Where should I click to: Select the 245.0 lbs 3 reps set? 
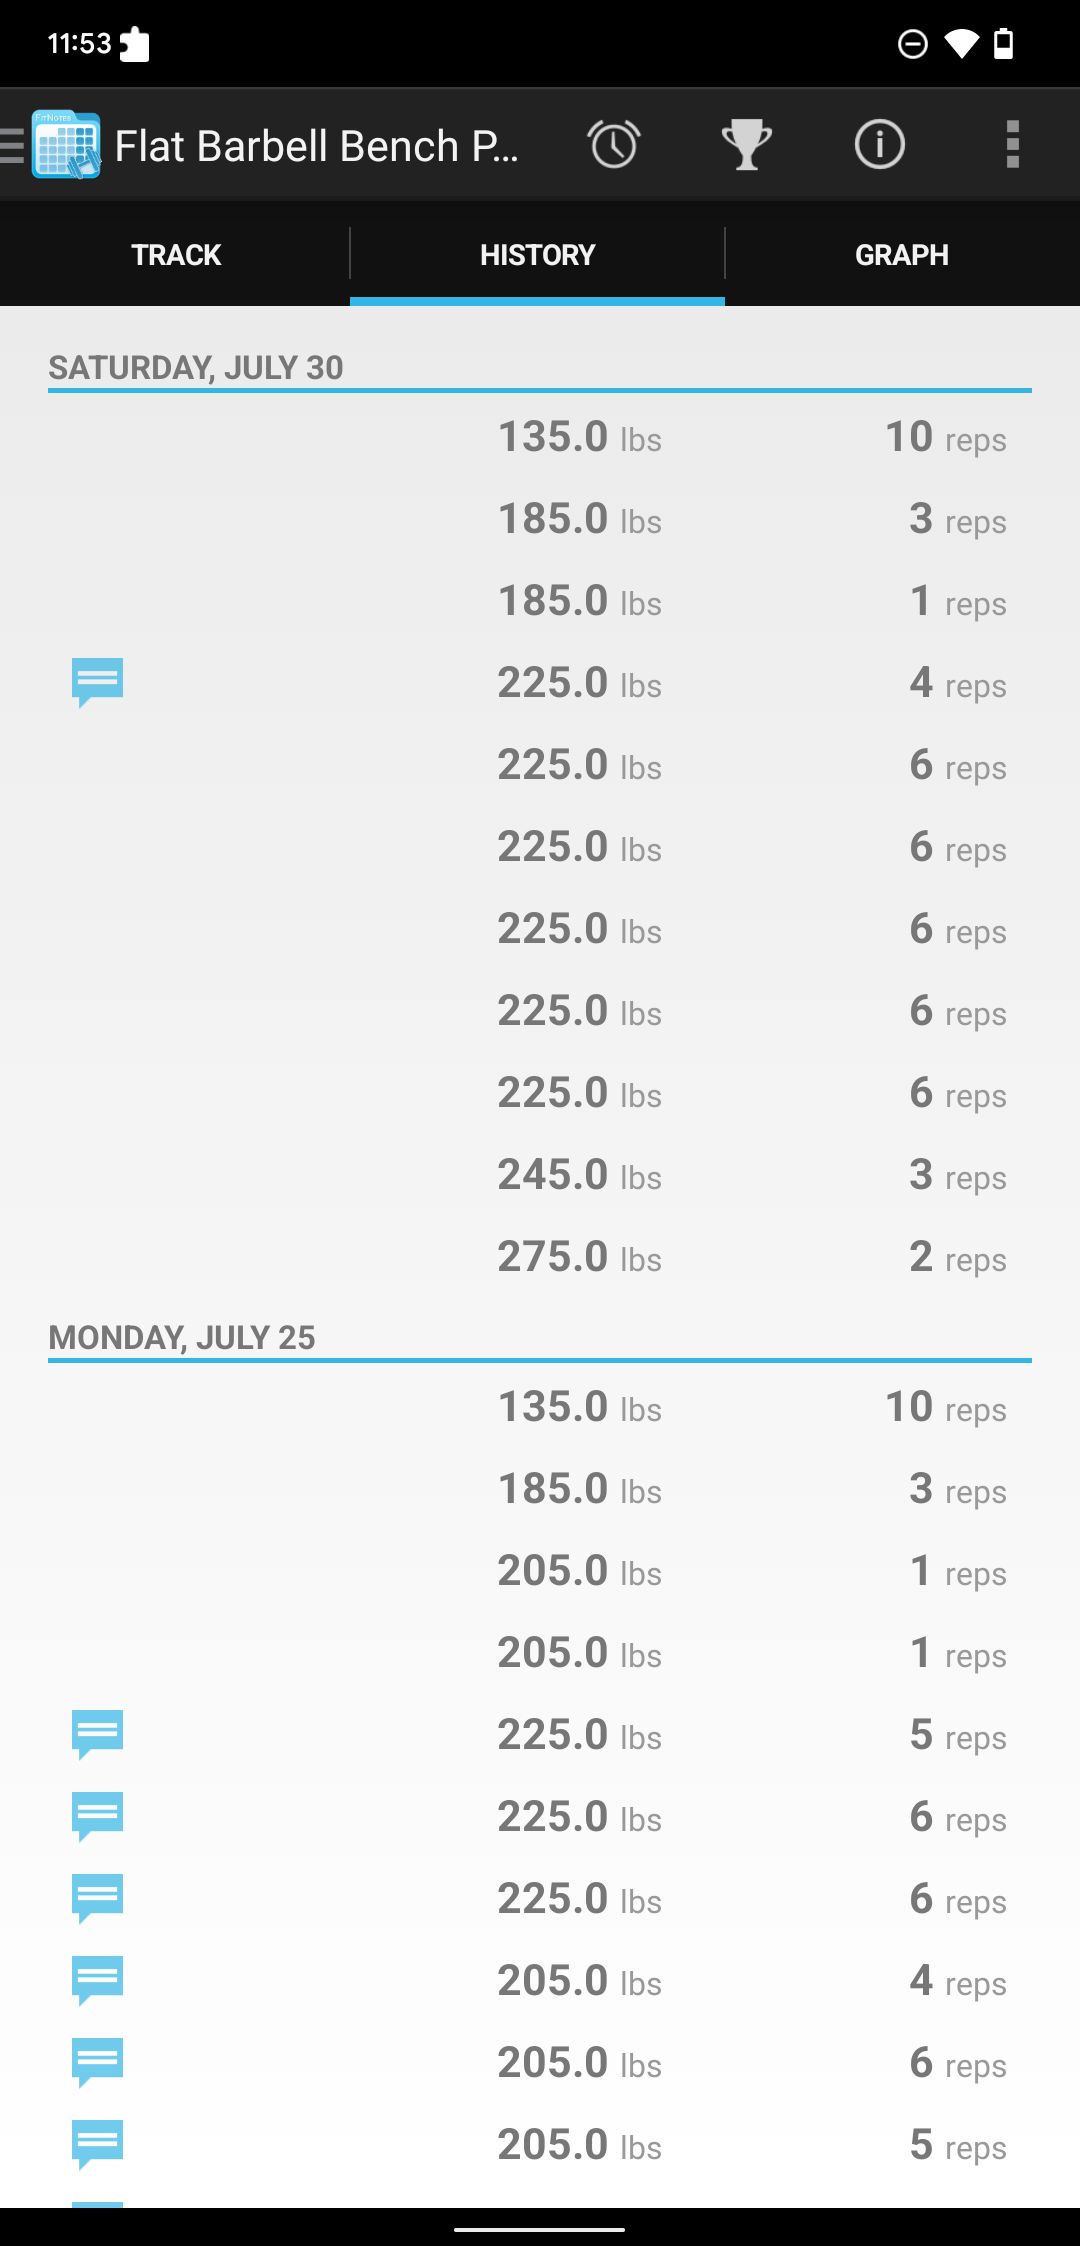coord(750,1175)
